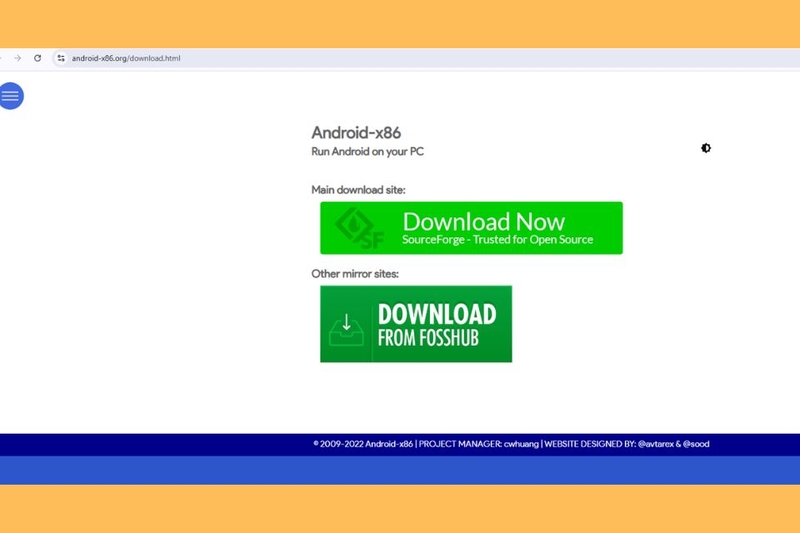Screen dimensions: 800x533
Task: Click '@sood' in the footer credits
Action: click(696, 444)
